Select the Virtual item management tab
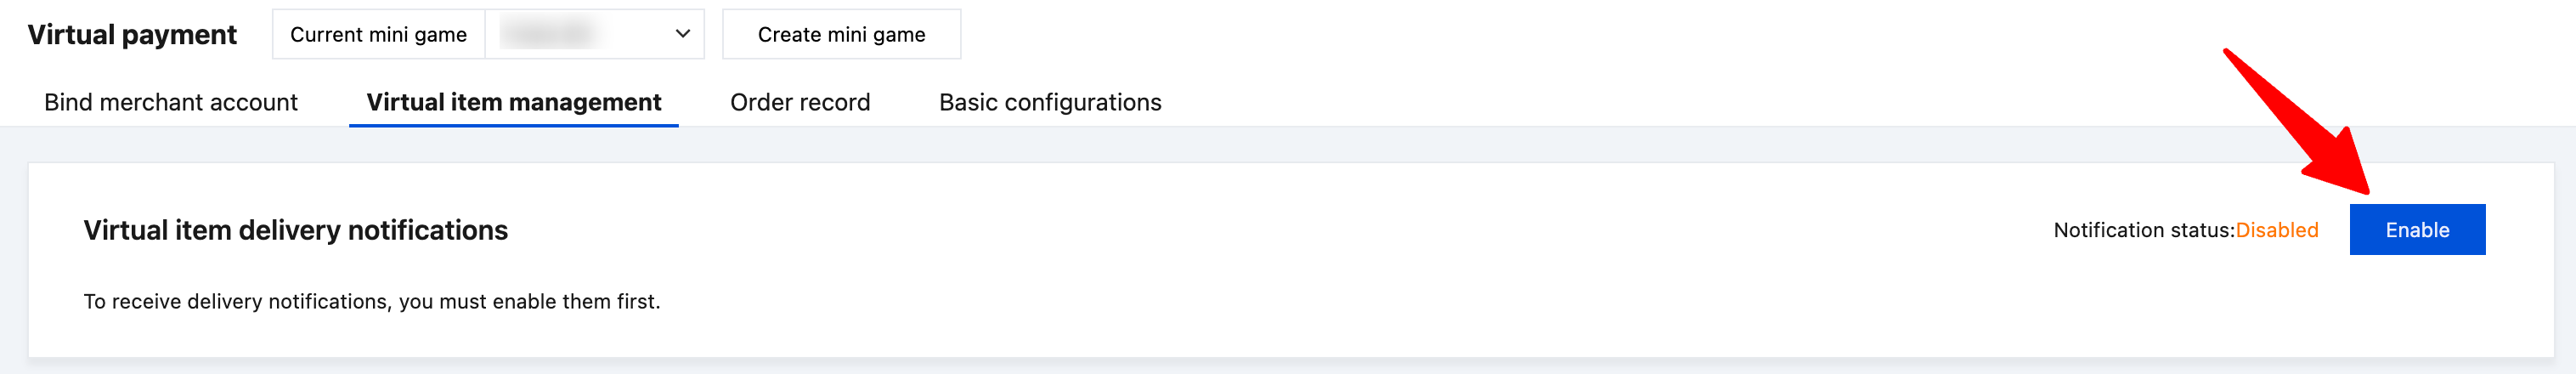The height and width of the screenshot is (374, 2576). 513,102
